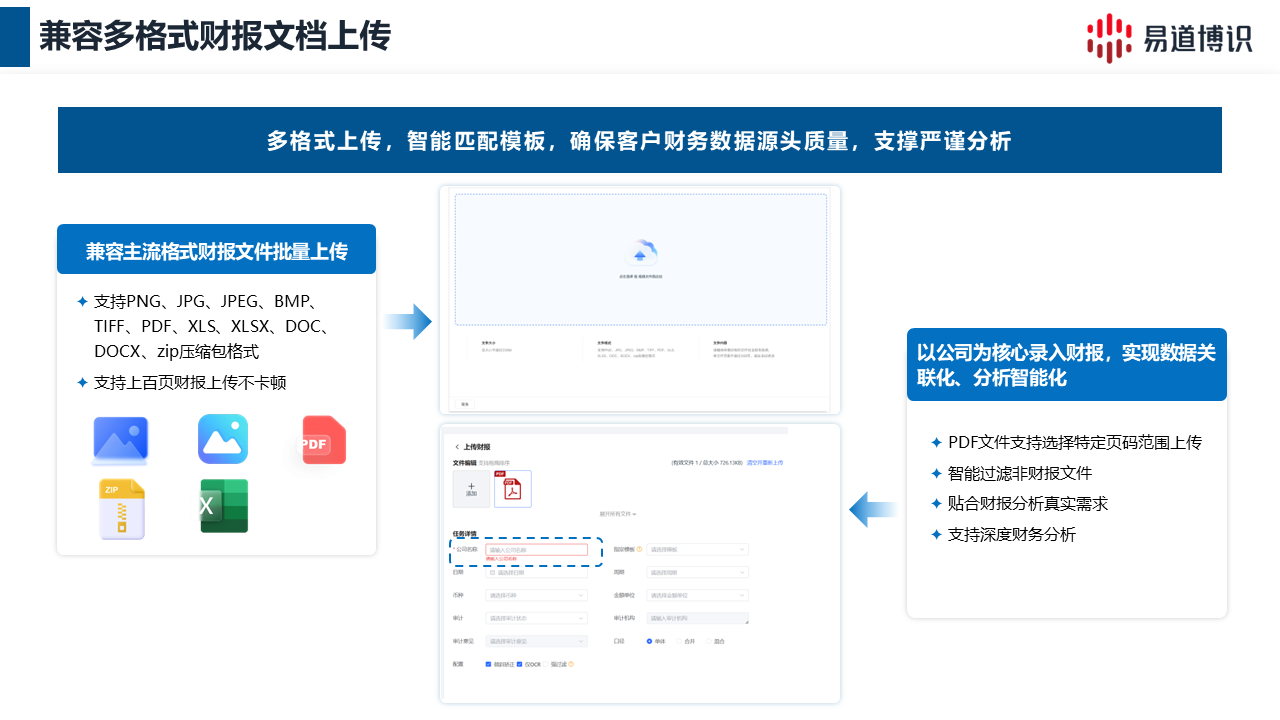Select the 合并 radio option

pyautogui.click(x=680, y=641)
